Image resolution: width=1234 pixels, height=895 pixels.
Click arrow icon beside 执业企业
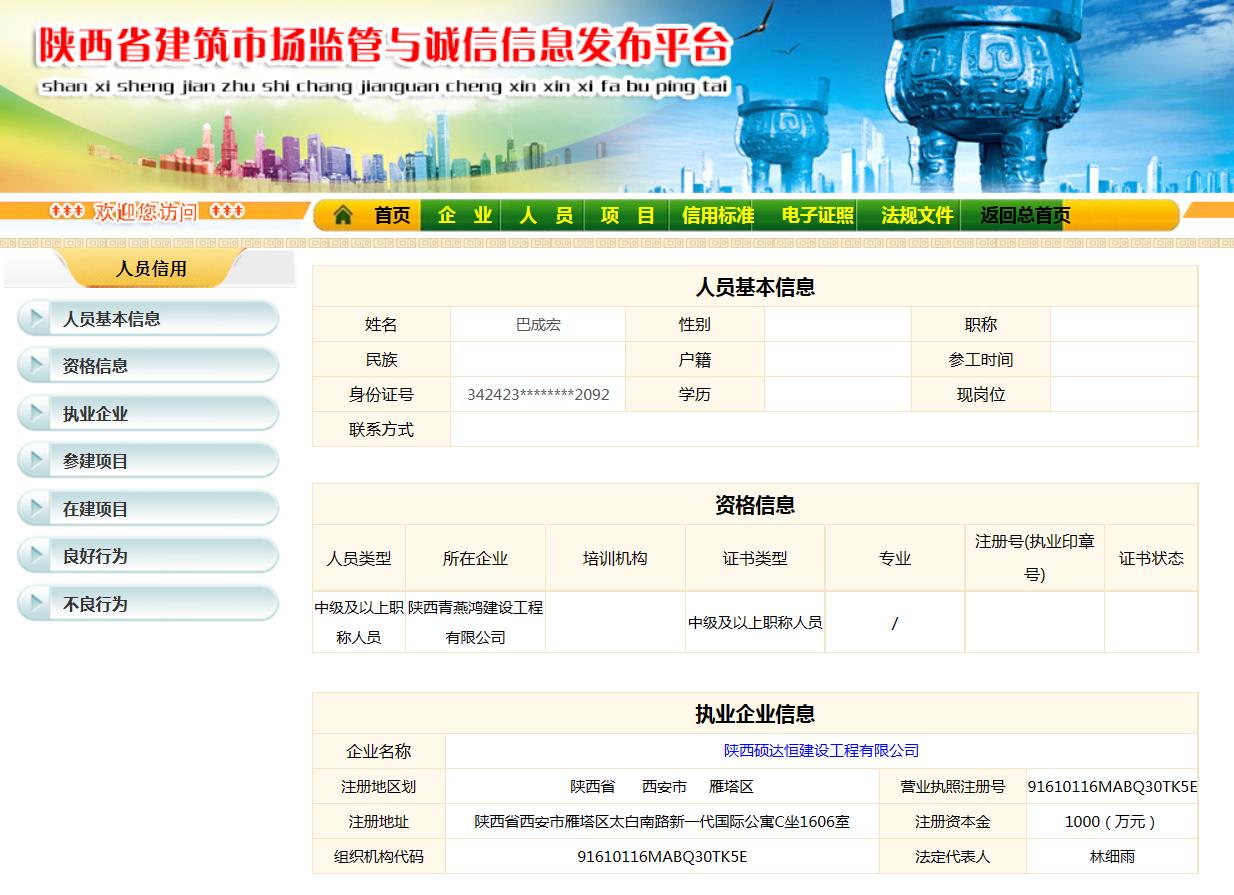[x=36, y=414]
